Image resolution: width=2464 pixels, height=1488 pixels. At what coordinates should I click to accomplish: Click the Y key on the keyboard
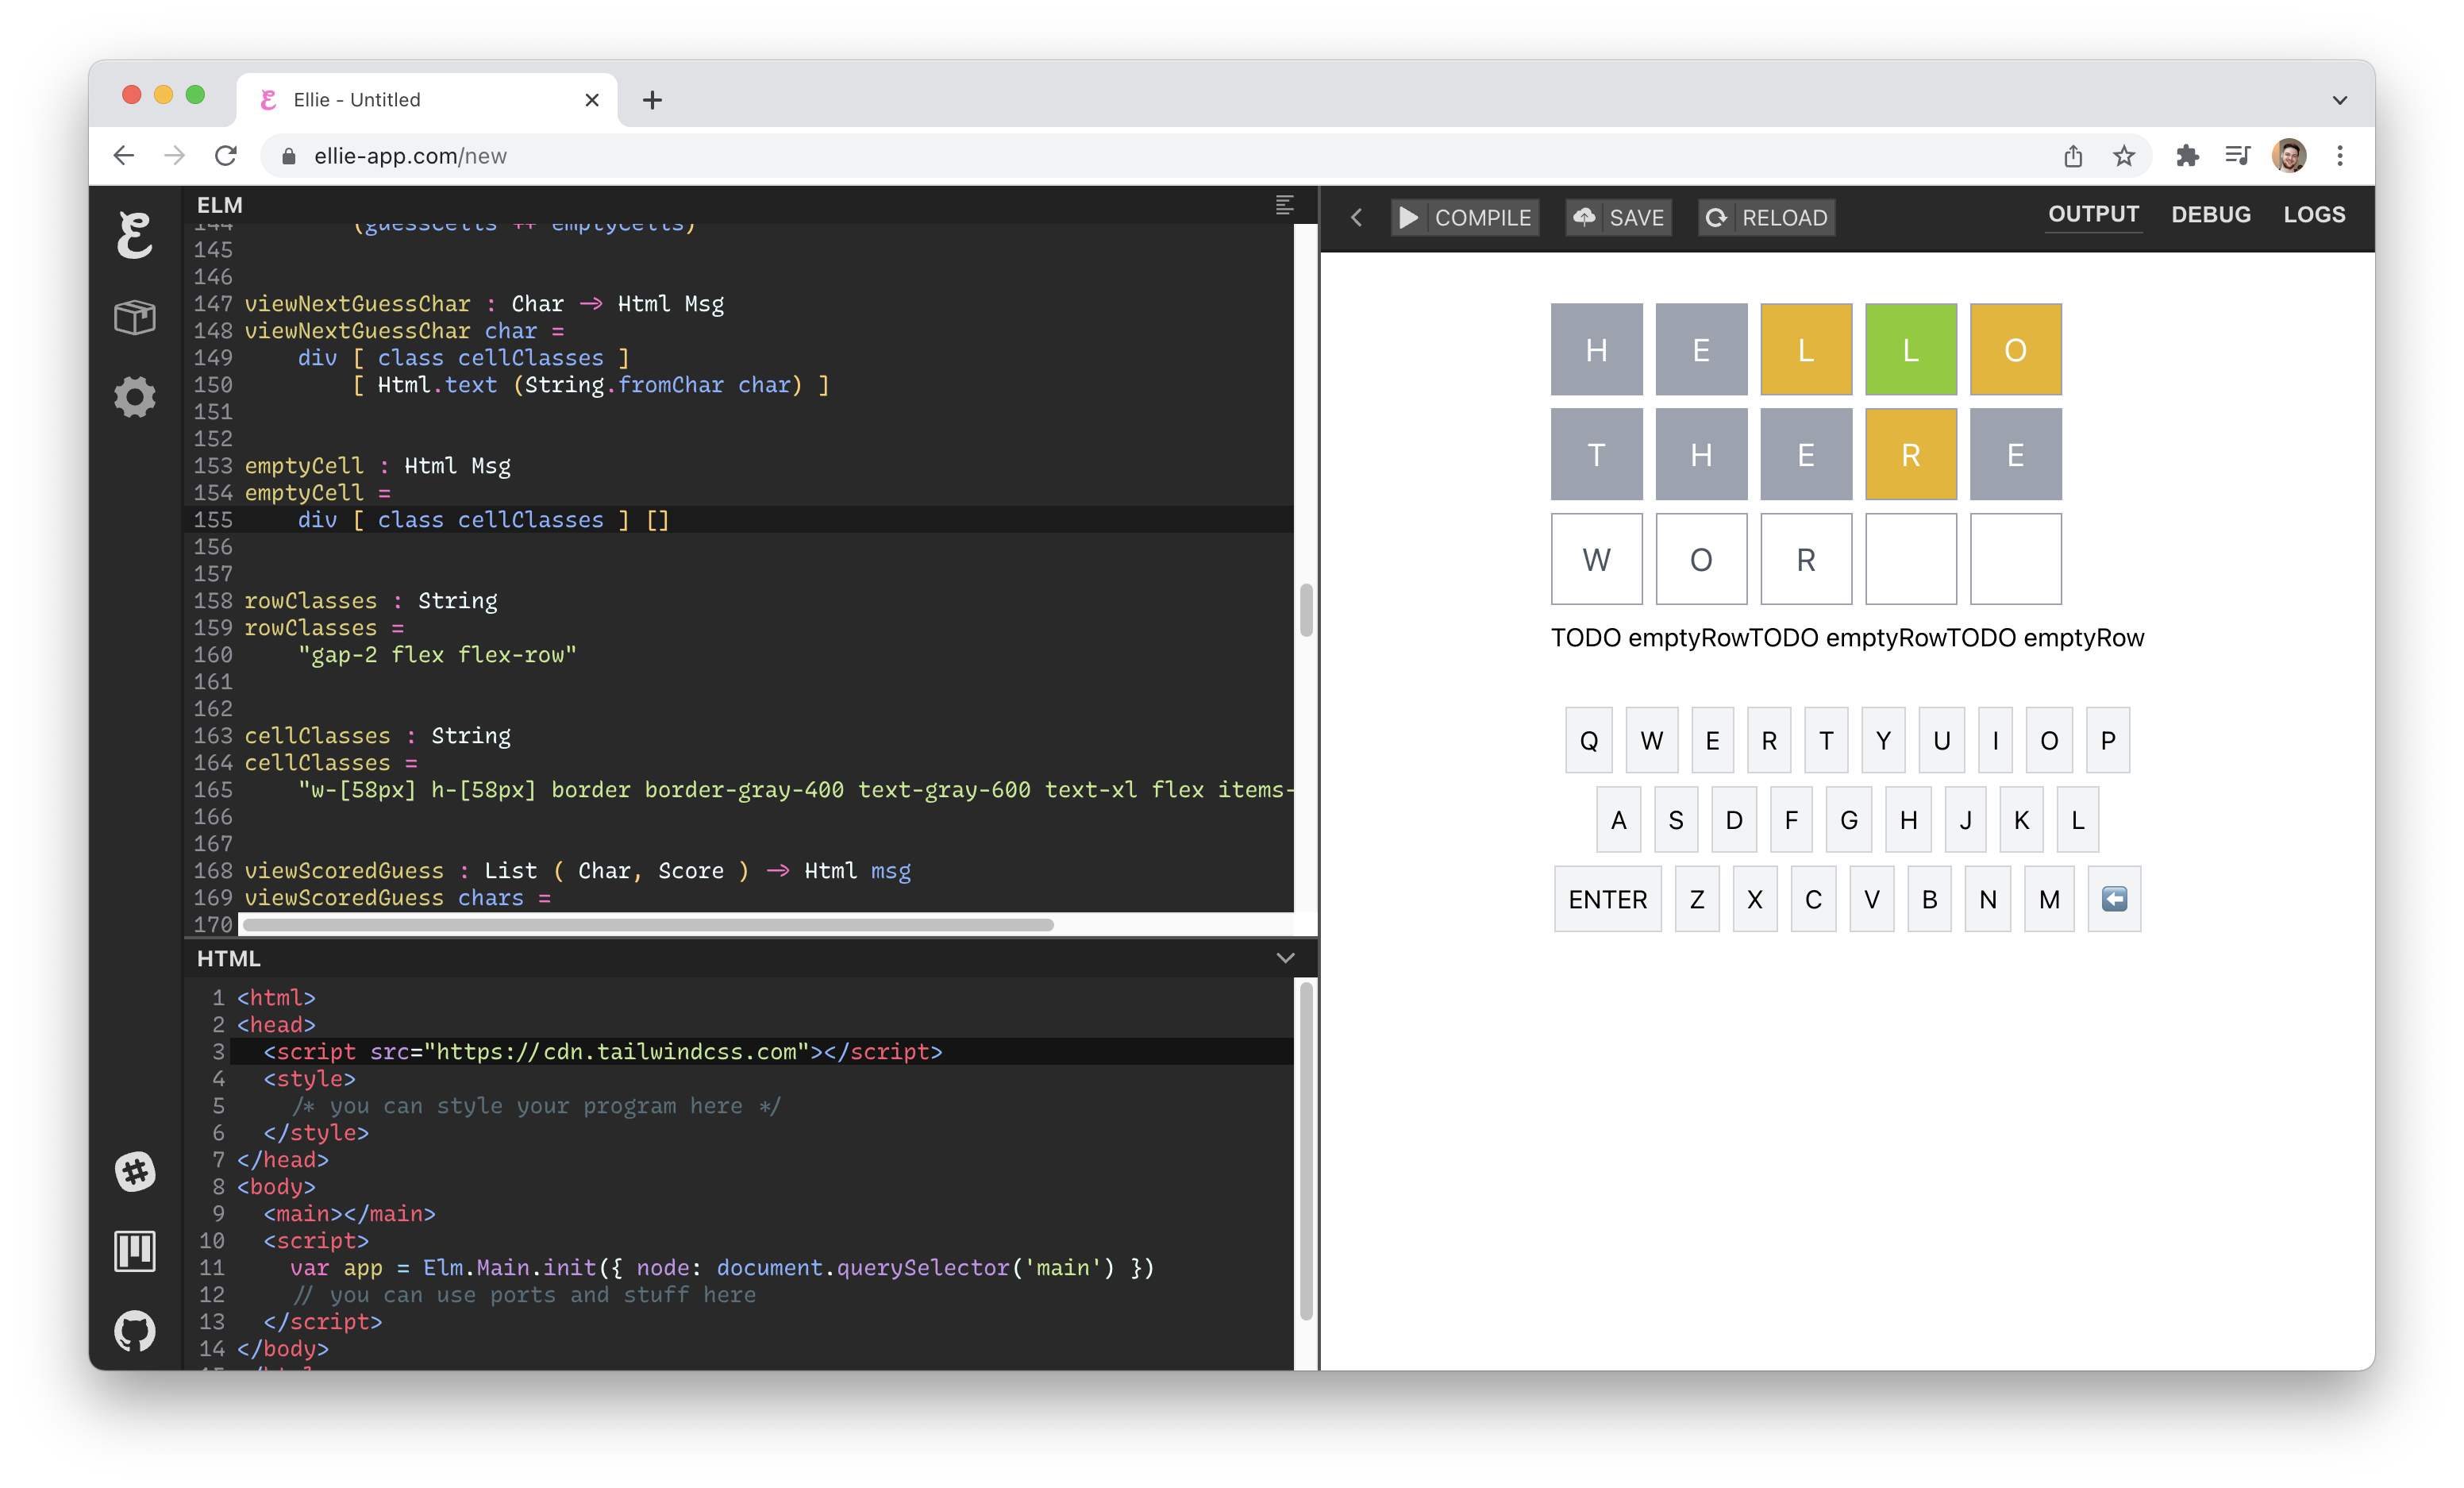pos(1883,740)
